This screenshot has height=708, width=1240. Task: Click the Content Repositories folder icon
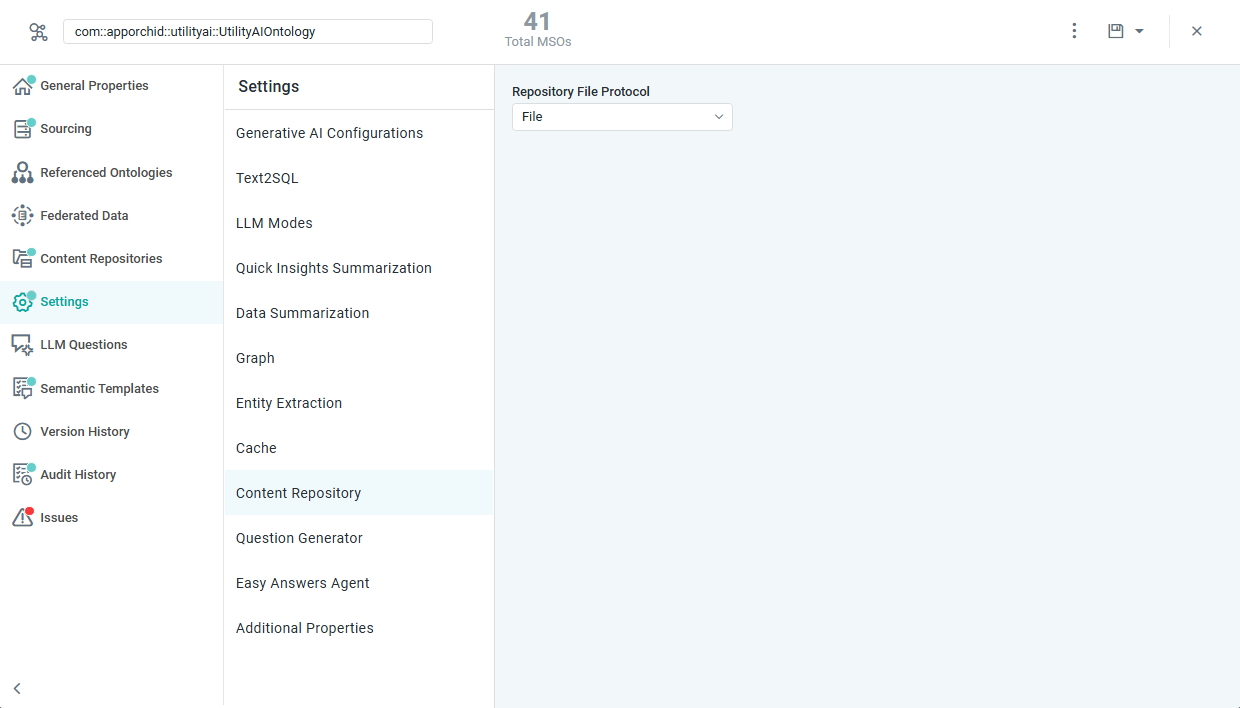coord(22,259)
